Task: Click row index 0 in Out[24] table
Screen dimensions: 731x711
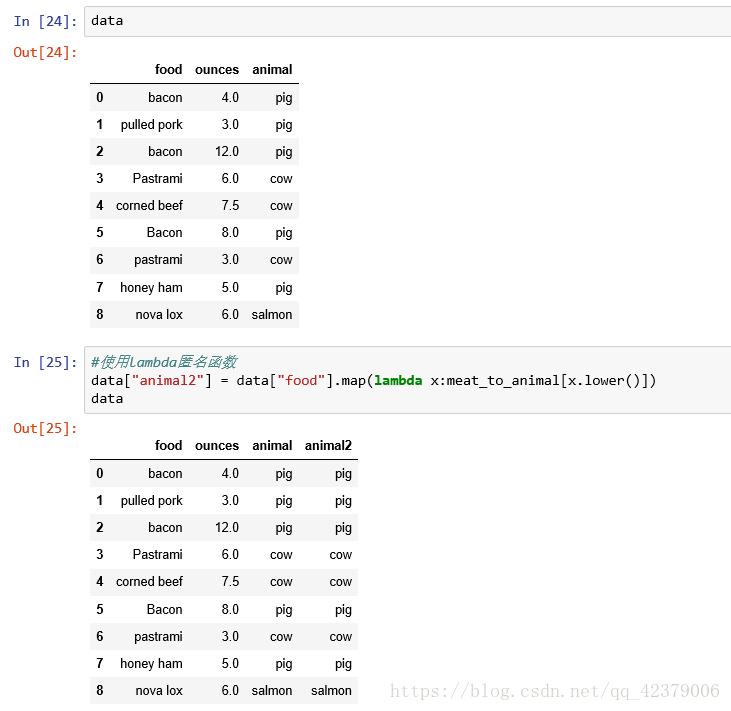Action: click(x=100, y=97)
